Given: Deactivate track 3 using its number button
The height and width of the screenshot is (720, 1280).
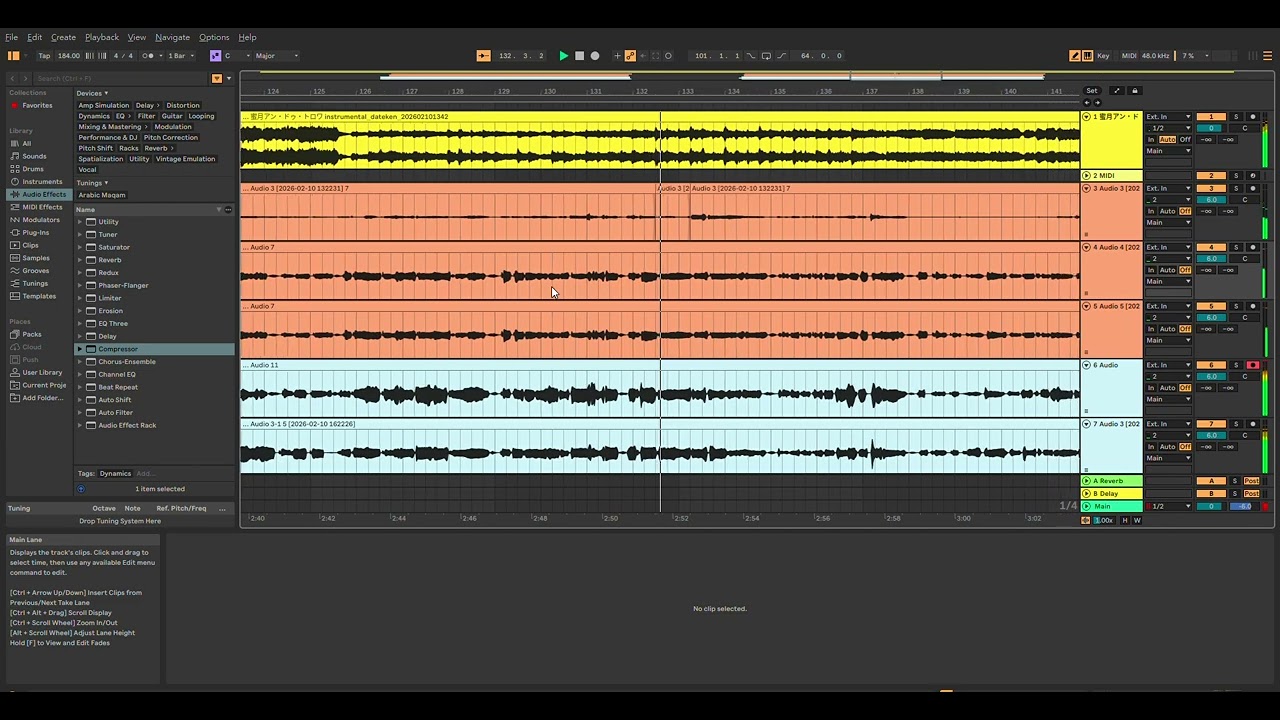Looking at the screenshot, I should tap(1211, 188).
